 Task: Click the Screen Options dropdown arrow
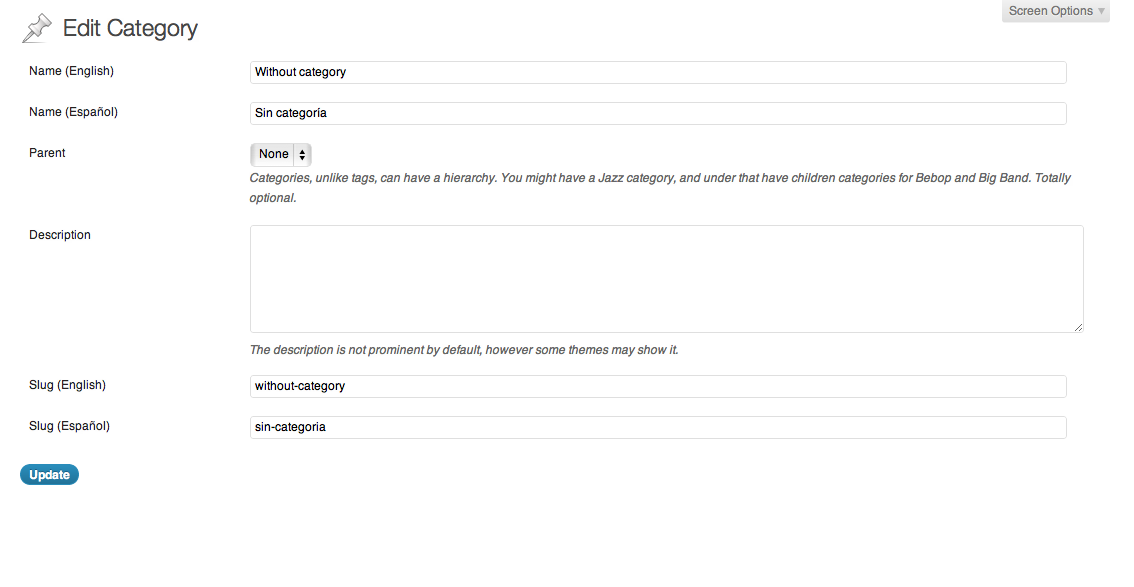click(x=1101, y=11)
